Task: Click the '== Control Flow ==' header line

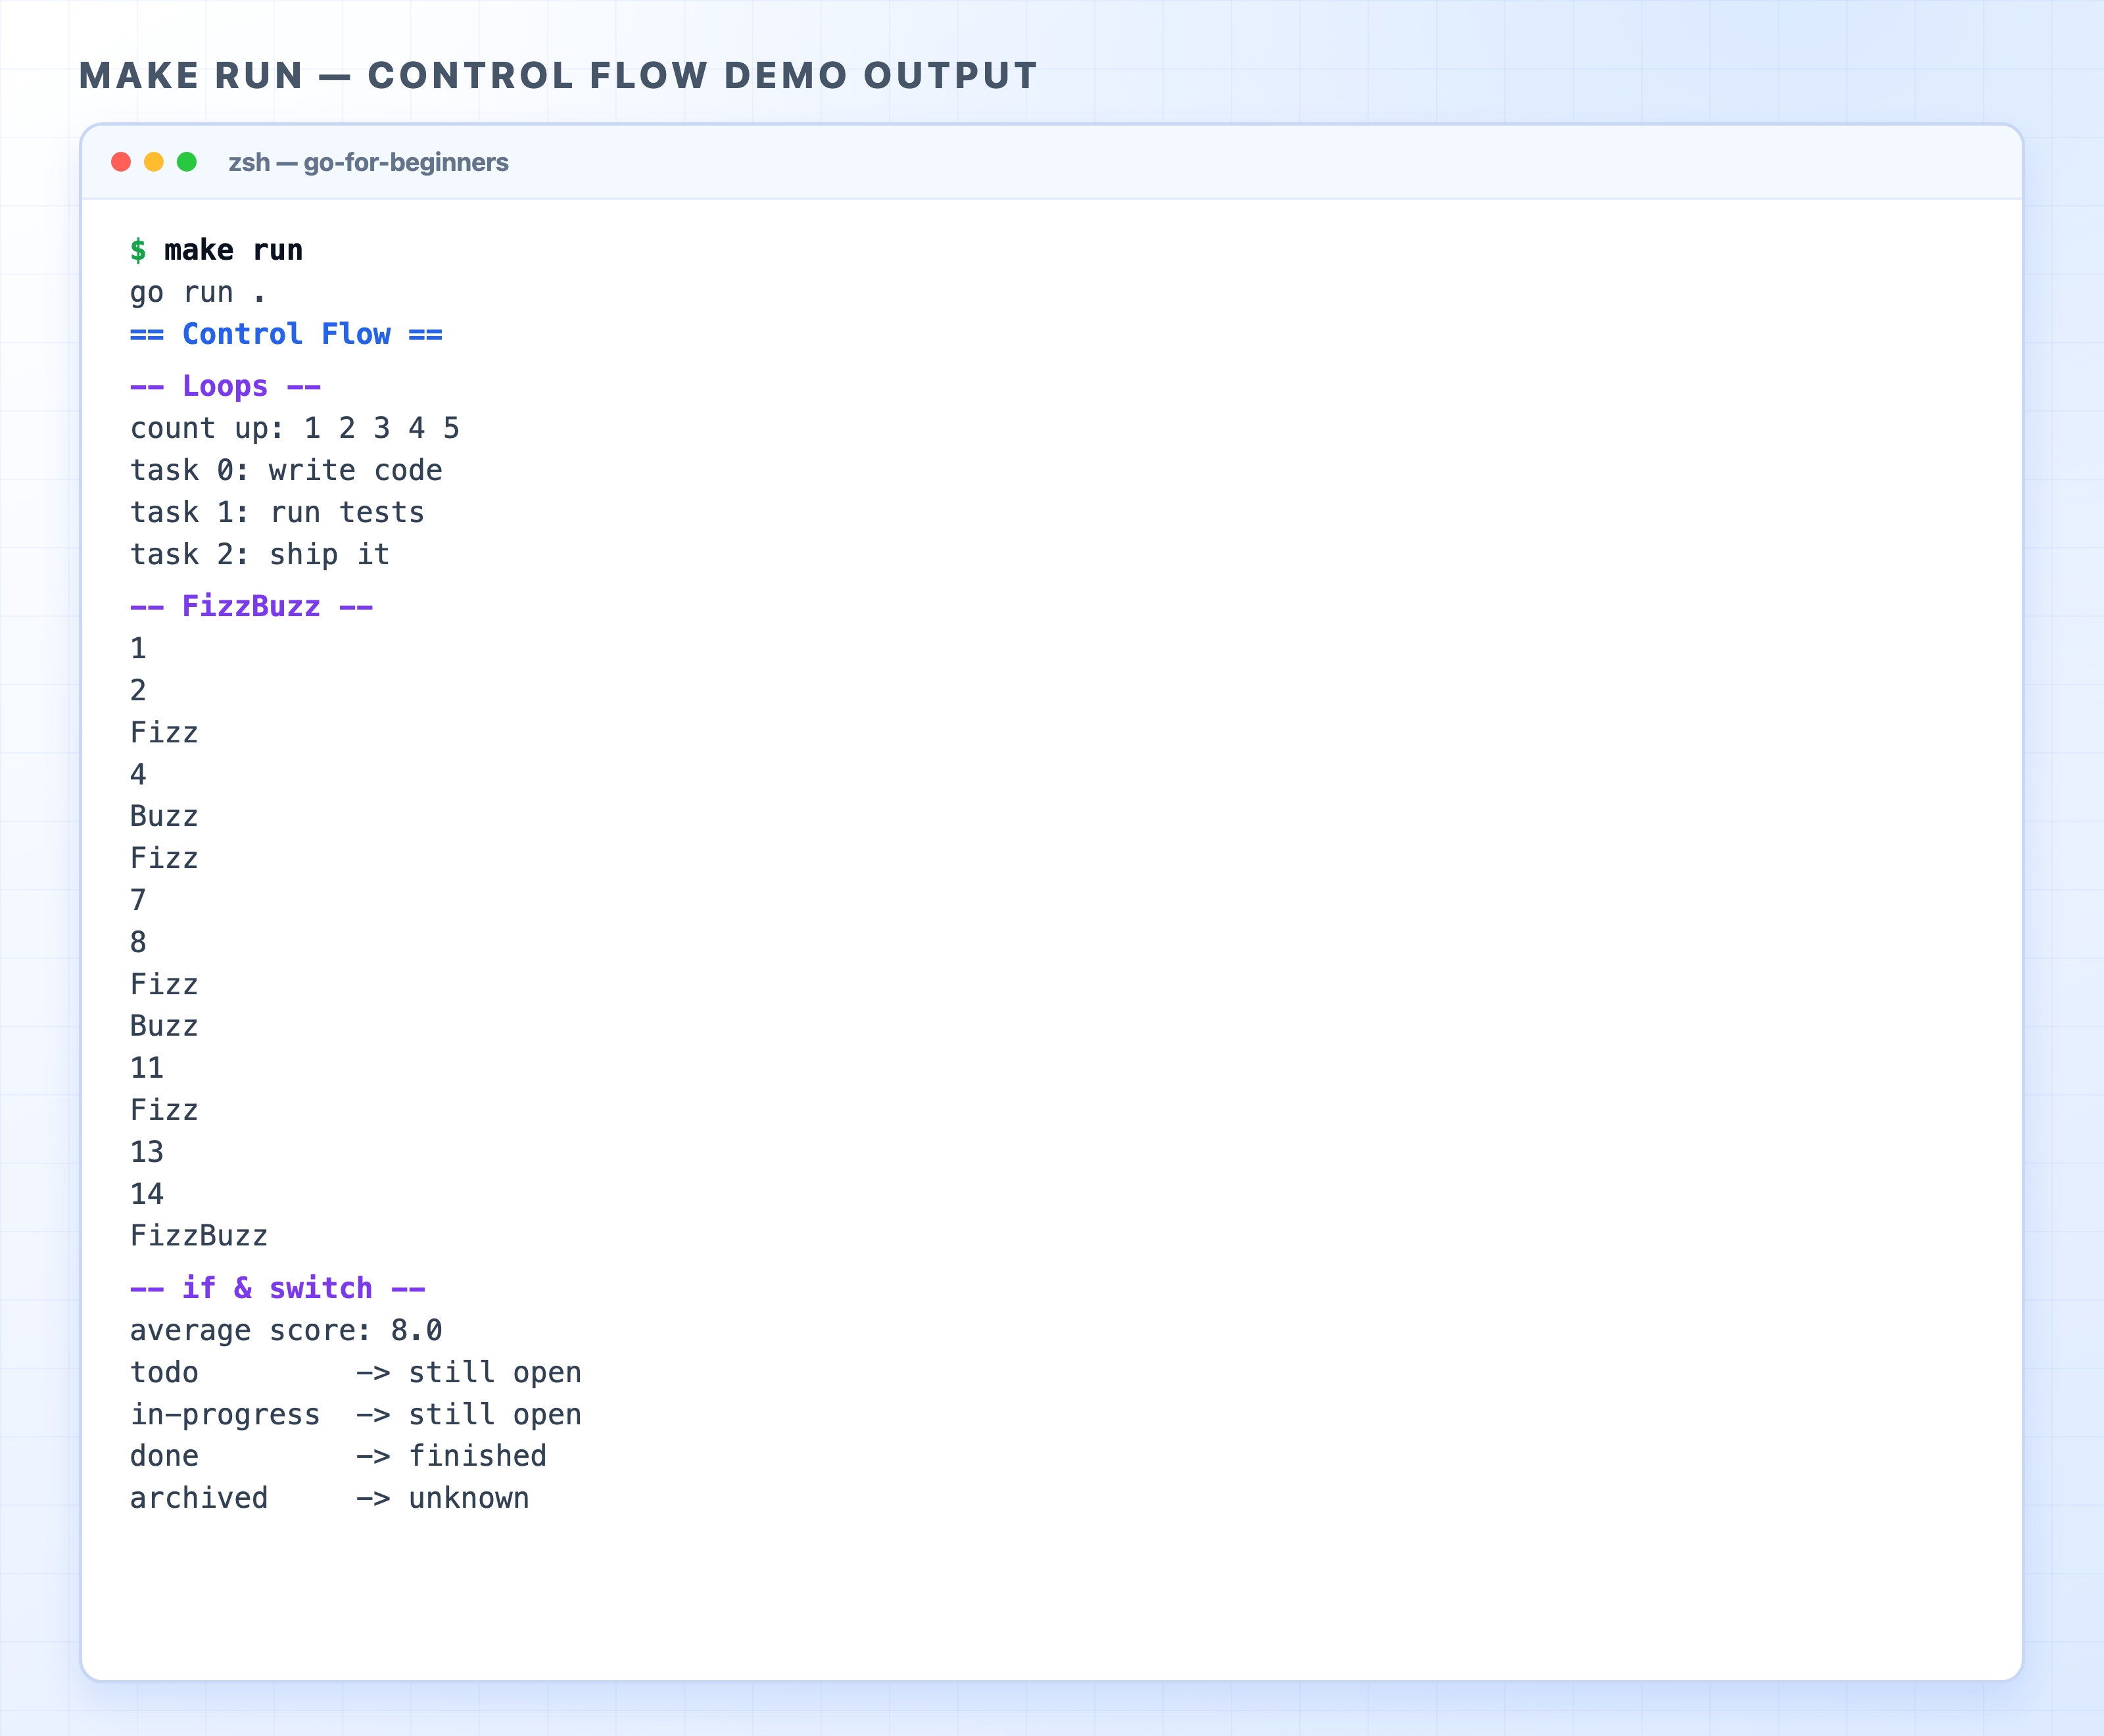Action: tap(286, 334)
